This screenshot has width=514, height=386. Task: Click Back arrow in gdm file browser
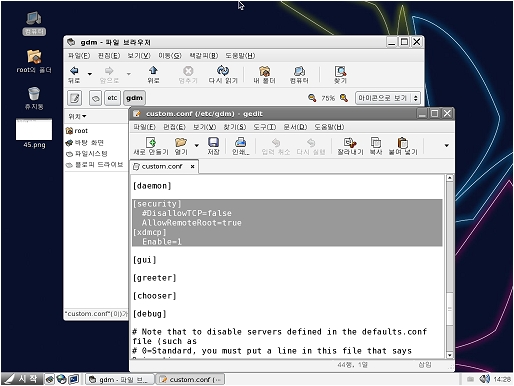pyautogui.click(x=74, y=71)
